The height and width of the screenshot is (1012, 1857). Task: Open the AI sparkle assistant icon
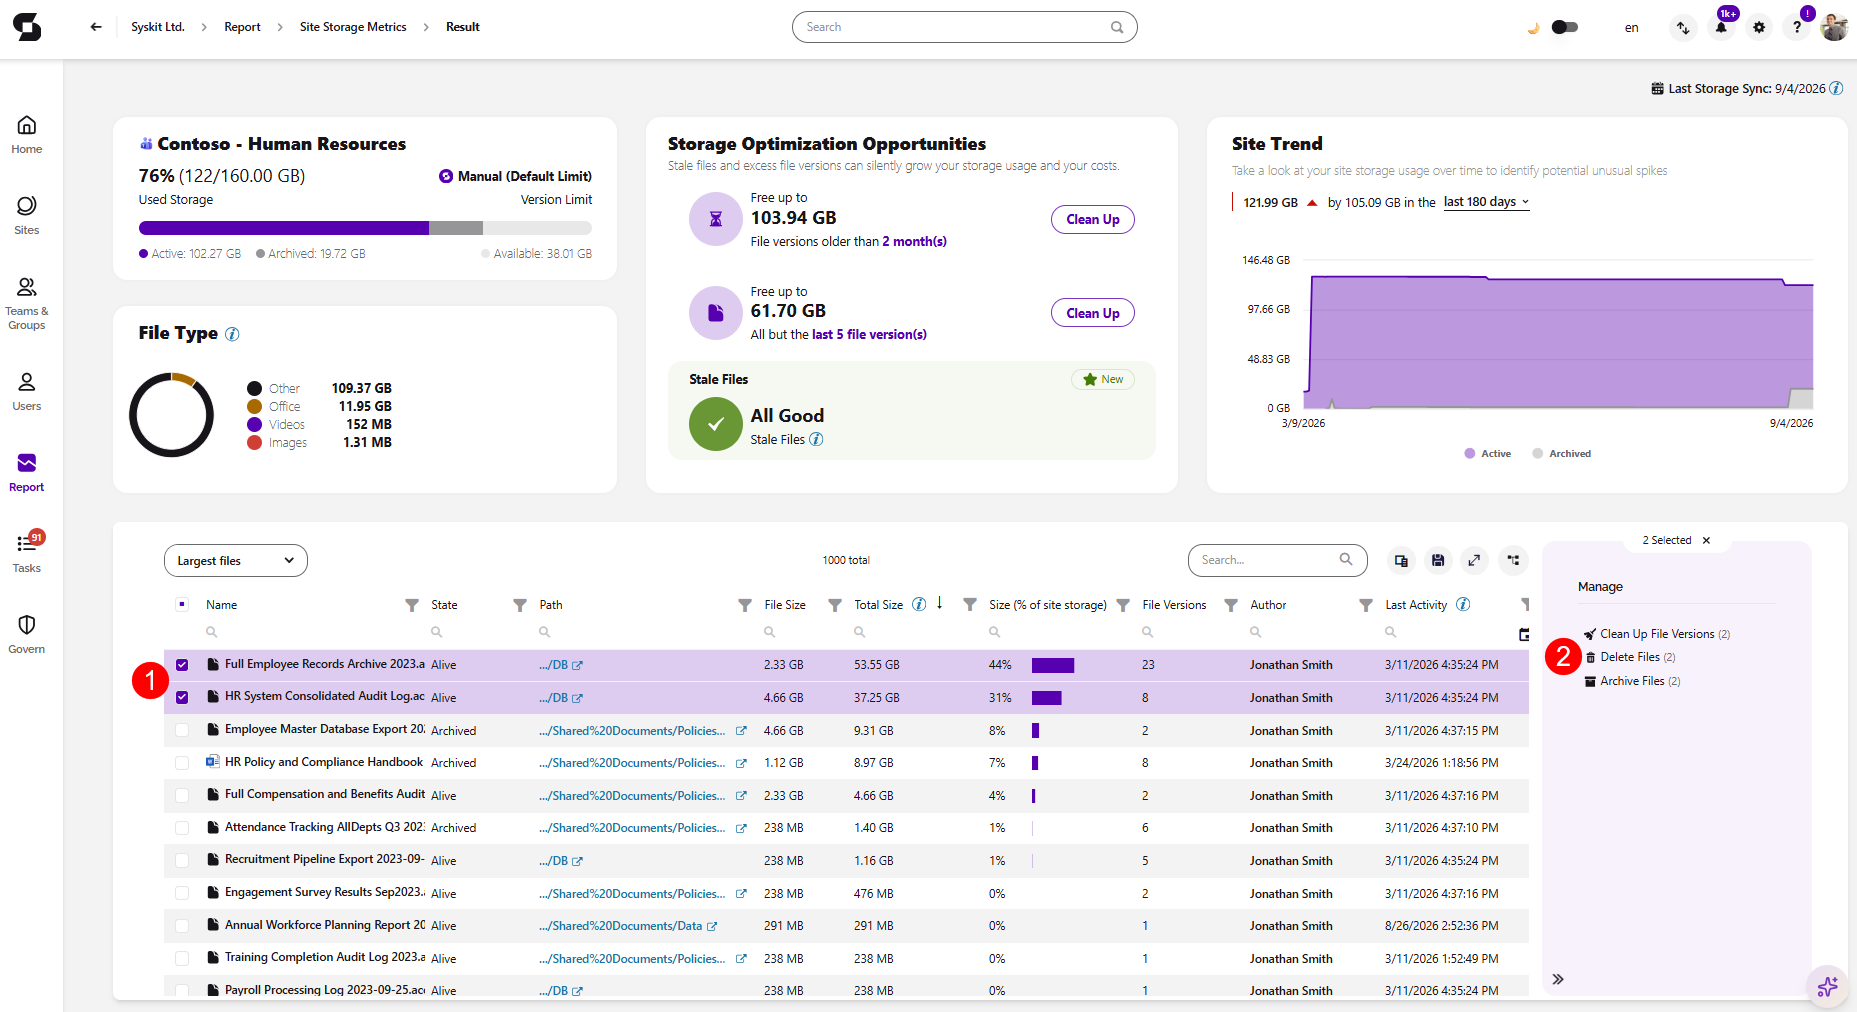click(x=1828, y=986)
